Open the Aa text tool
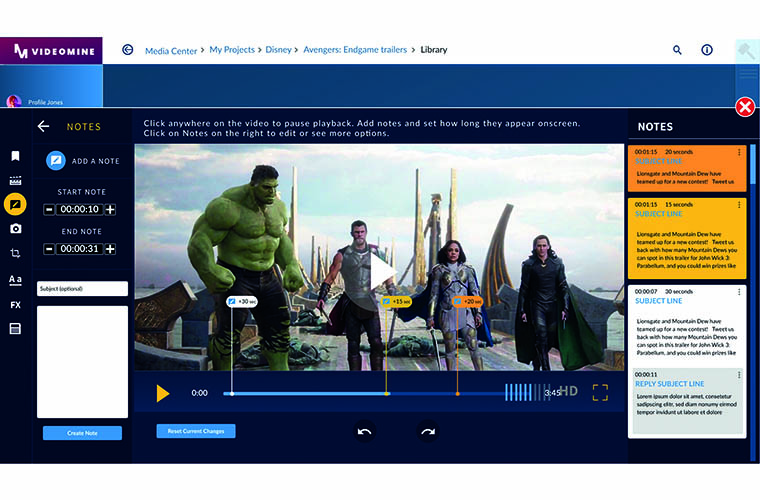The width and height of the screenshot is (760, 500). [15, 280]
